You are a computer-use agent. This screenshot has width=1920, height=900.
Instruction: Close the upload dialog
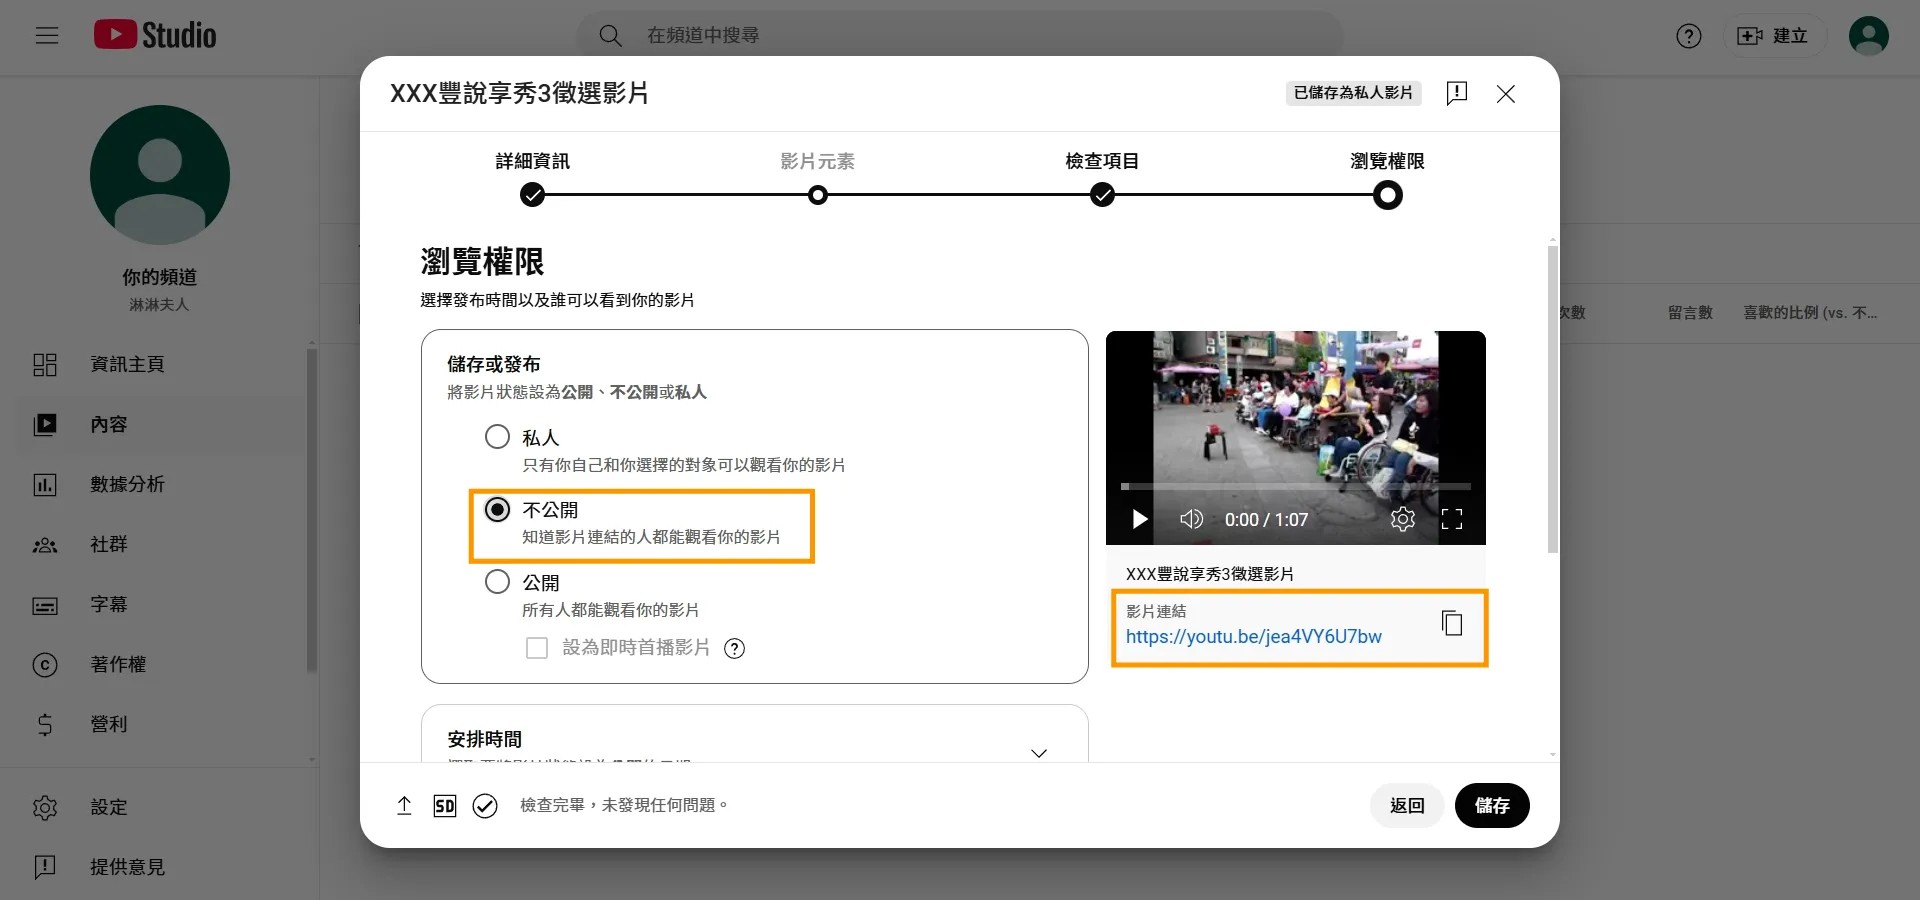(x=1506, y=93)
